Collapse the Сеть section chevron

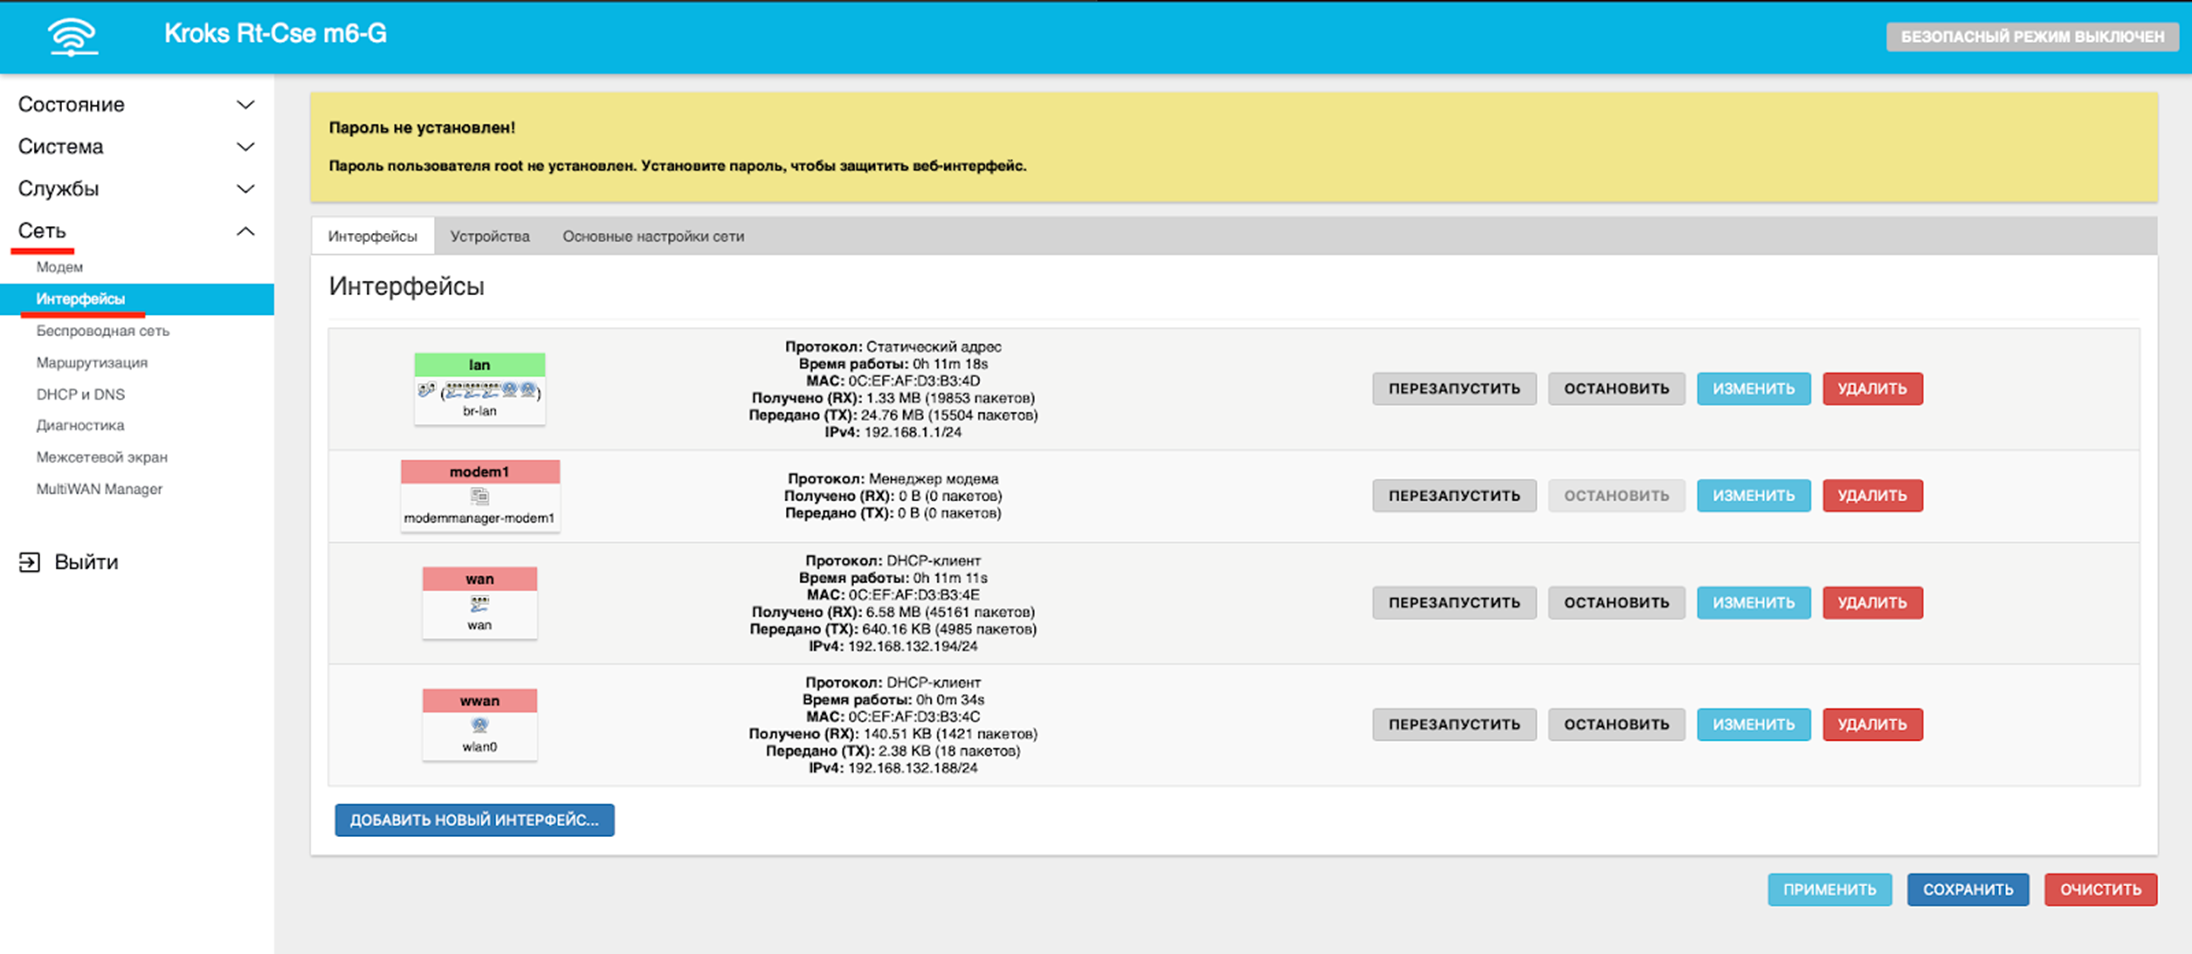tap(245, 232)
